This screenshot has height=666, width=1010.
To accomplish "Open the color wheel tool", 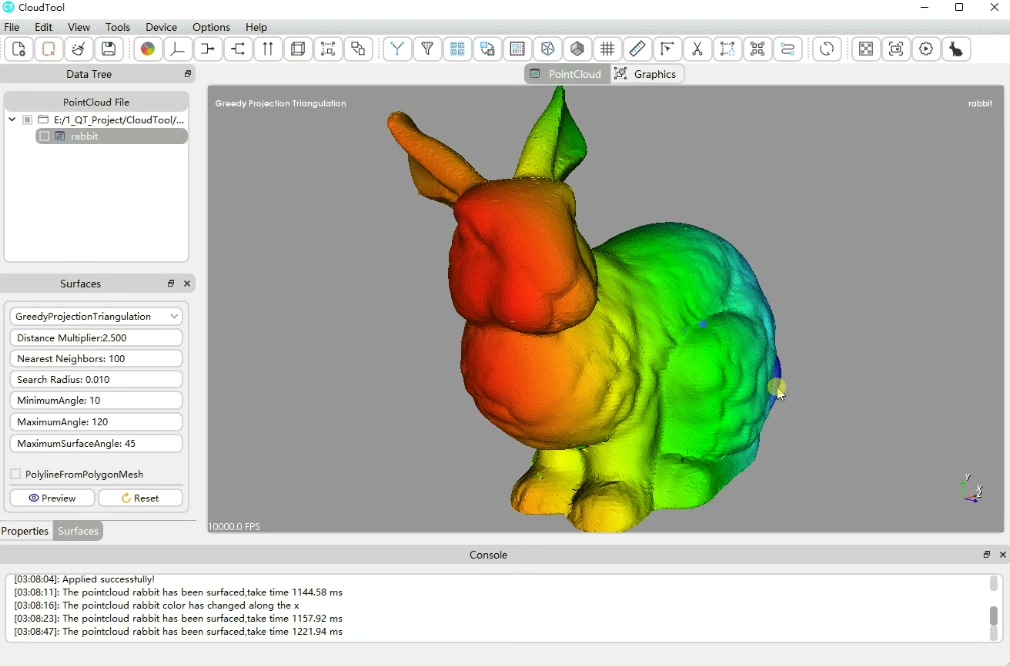I will point(148,49).
